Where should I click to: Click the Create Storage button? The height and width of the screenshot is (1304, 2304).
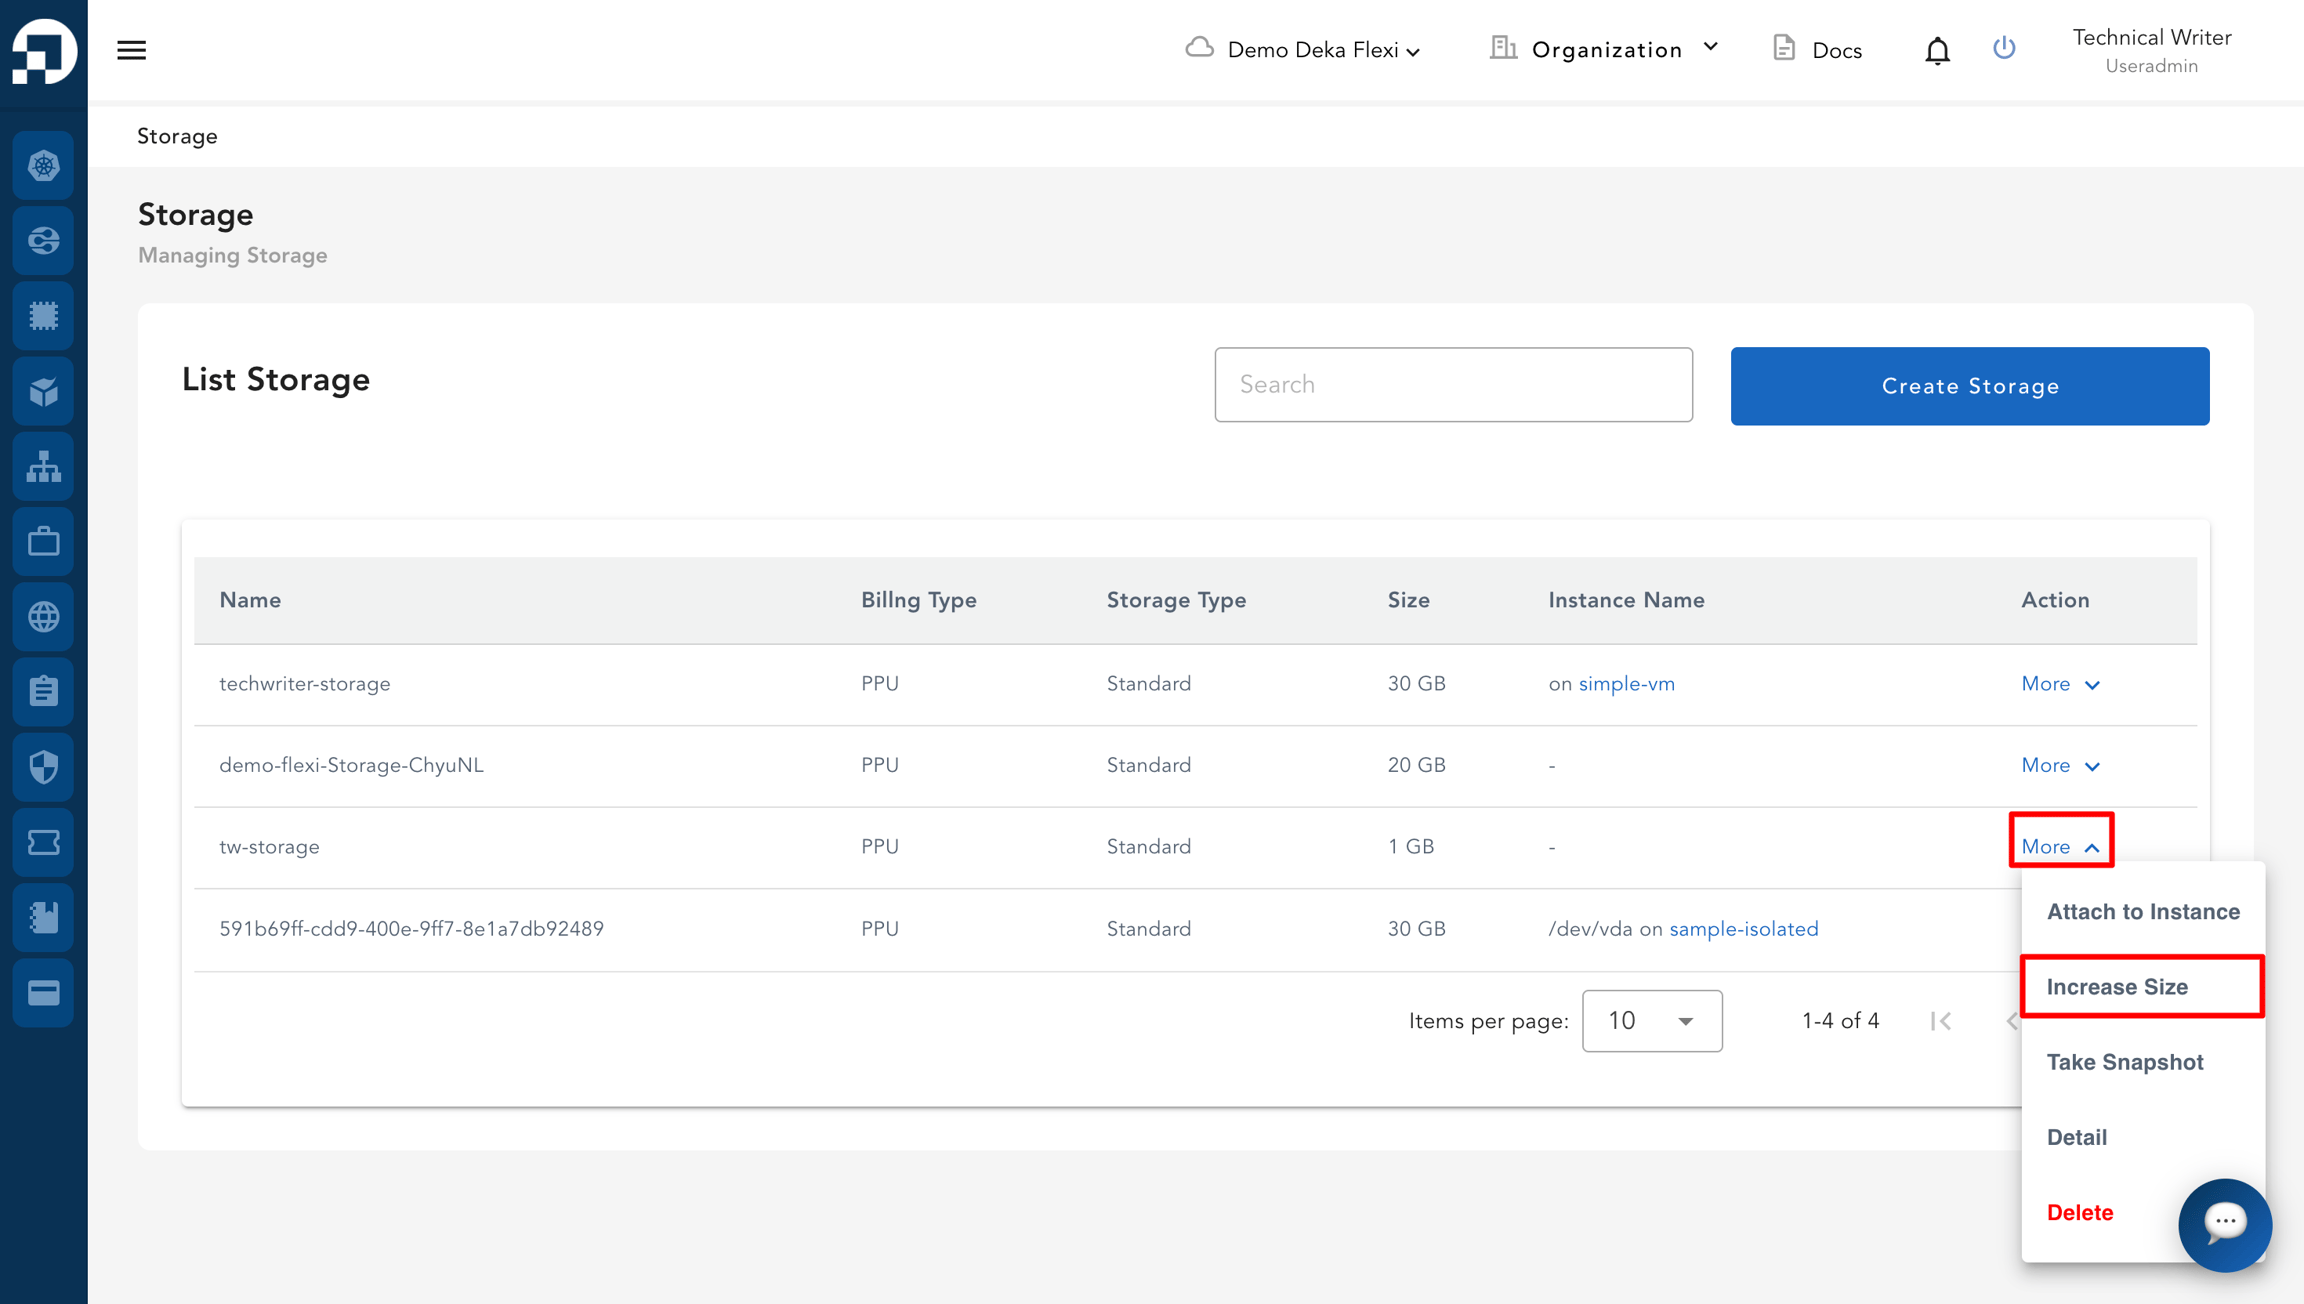point(1970,386)
